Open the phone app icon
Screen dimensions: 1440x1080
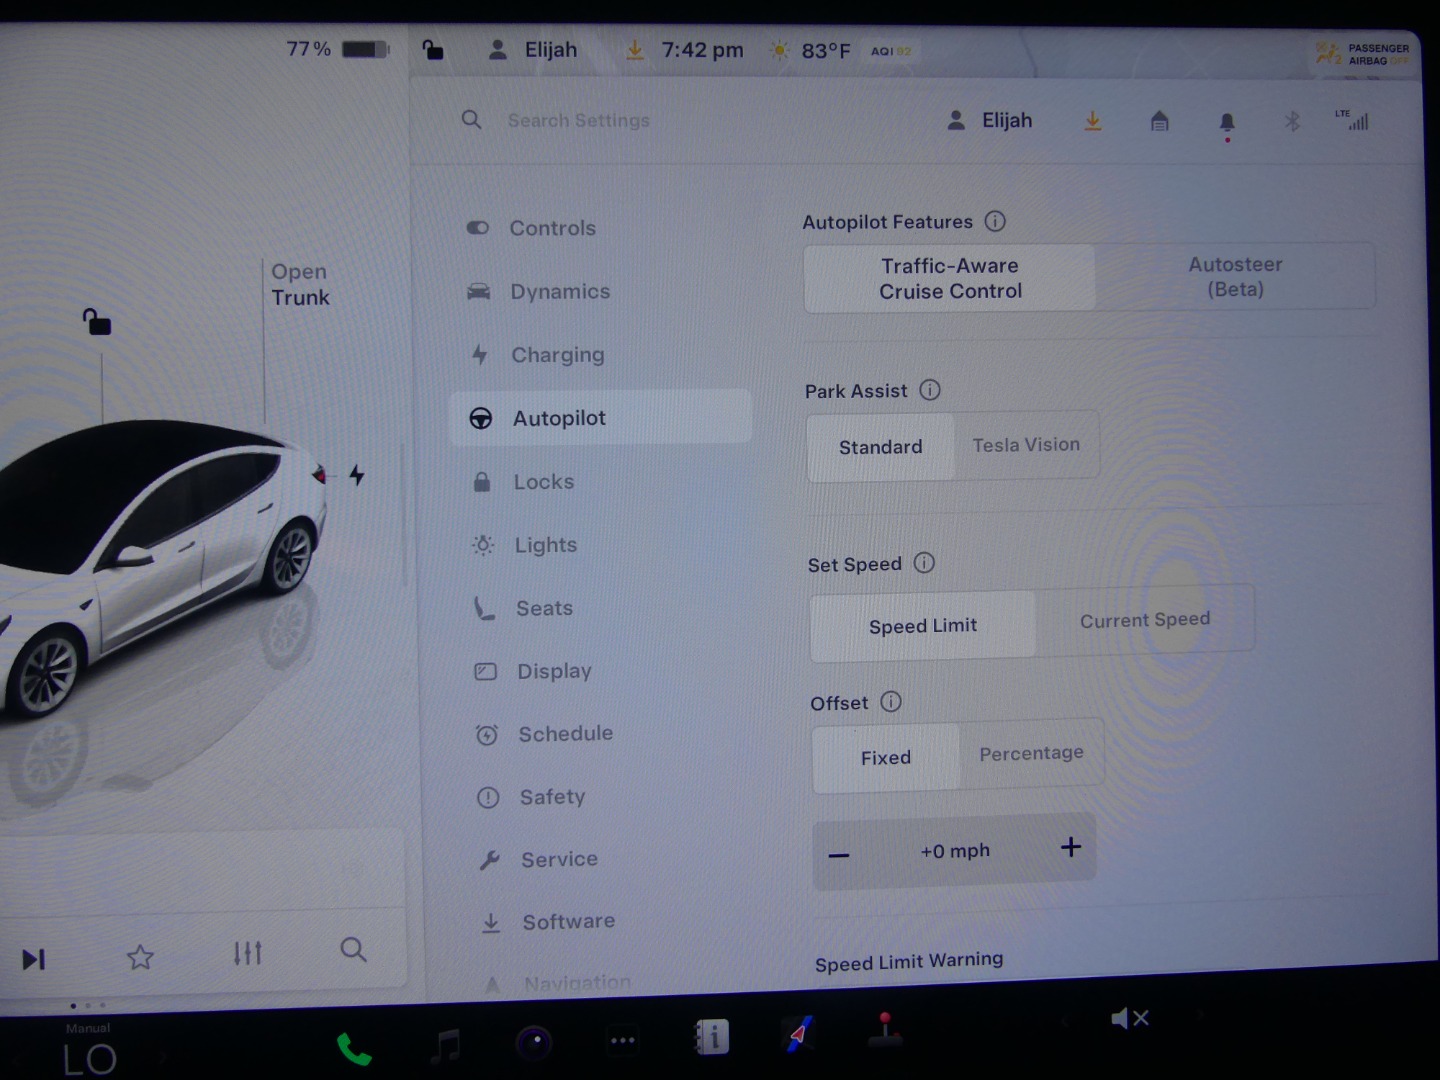tap(353, 1049)
